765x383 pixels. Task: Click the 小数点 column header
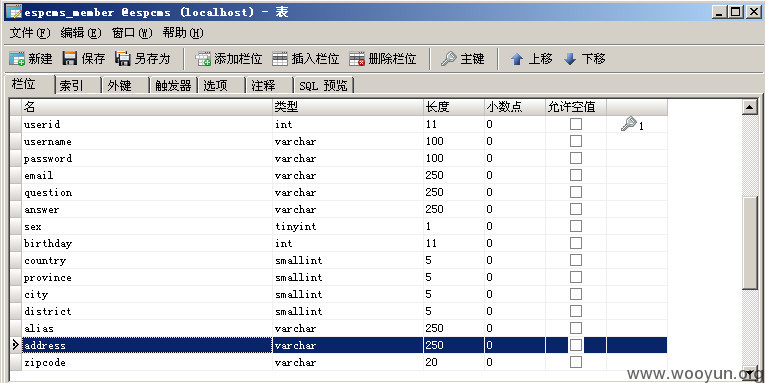515,107
